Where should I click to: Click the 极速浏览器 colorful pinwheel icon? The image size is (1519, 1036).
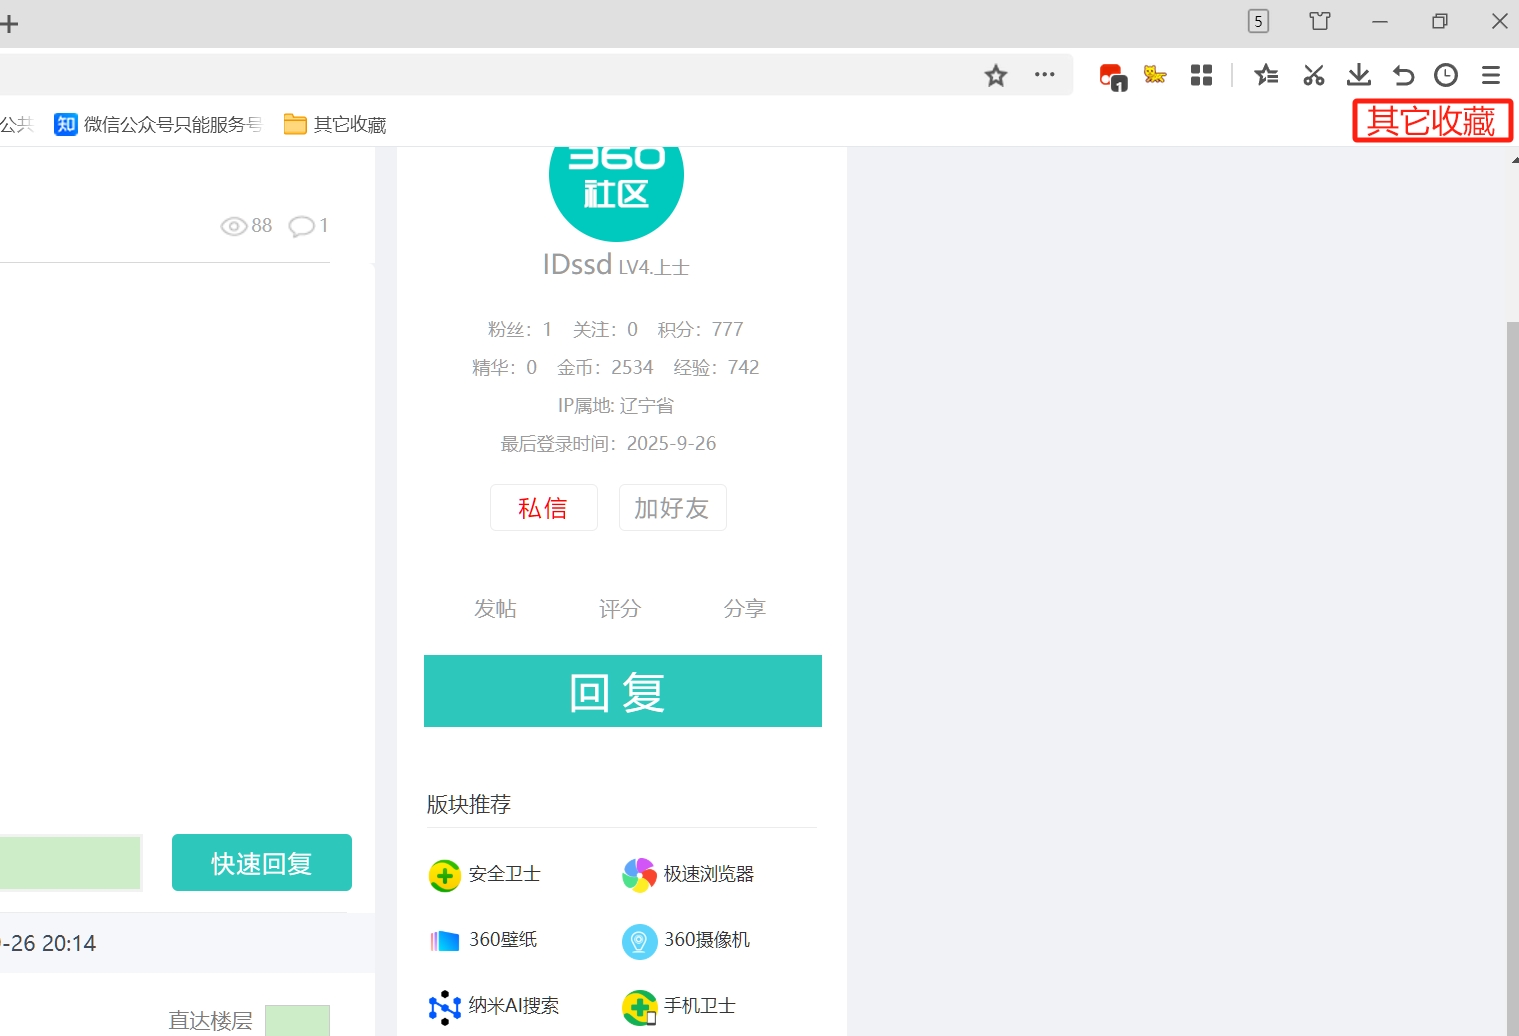point(639,875)
